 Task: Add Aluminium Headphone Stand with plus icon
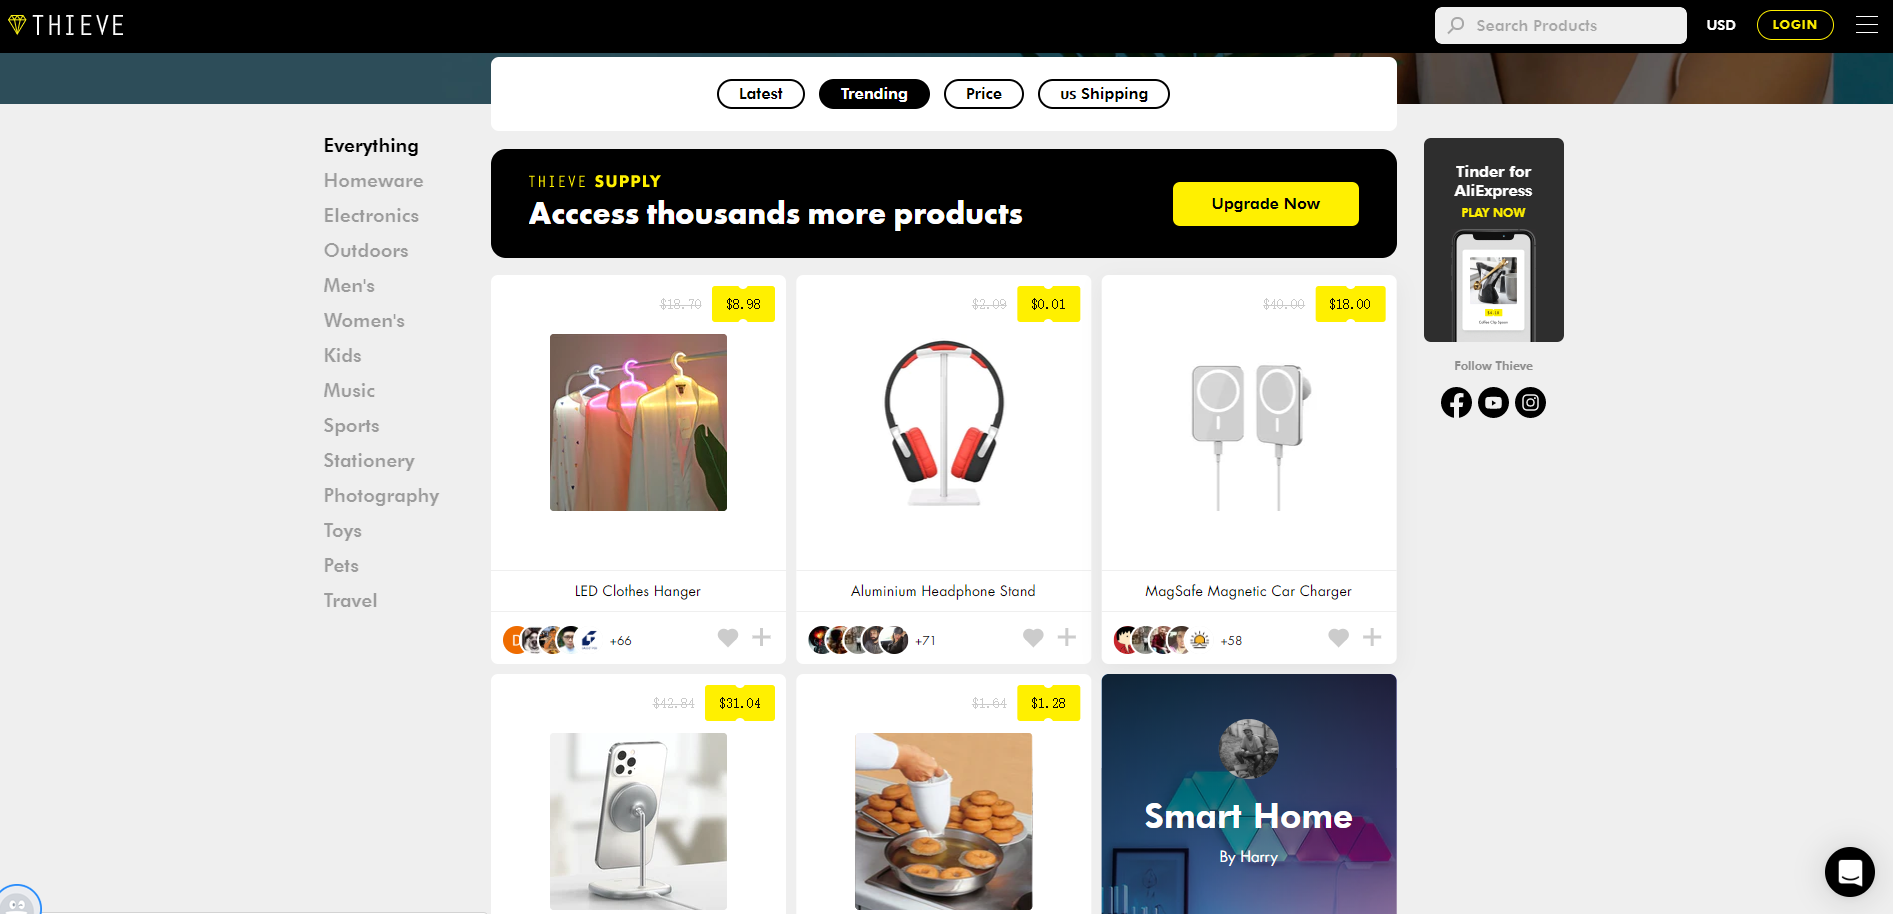coord(1067,637)
